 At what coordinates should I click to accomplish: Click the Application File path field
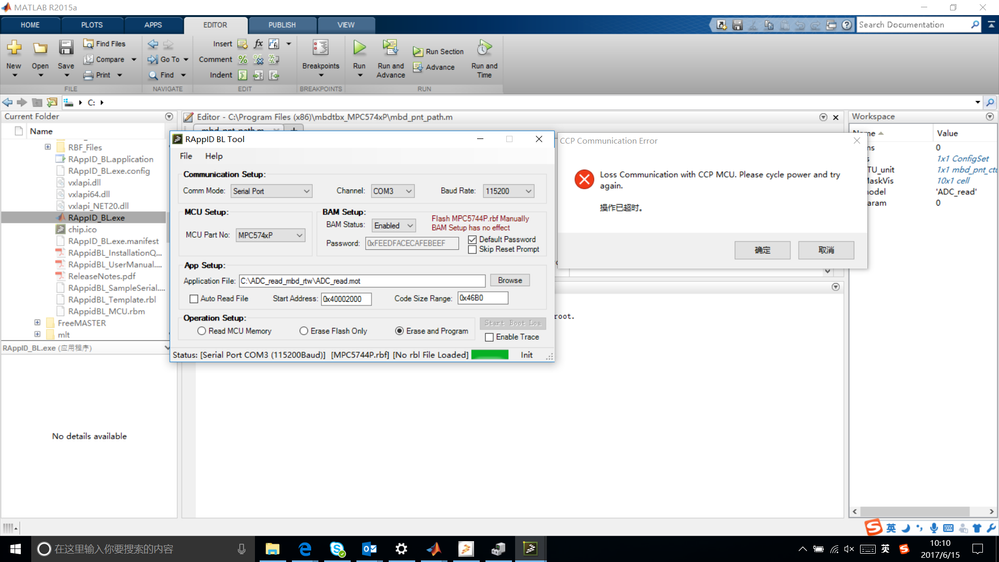click(362, 281)
